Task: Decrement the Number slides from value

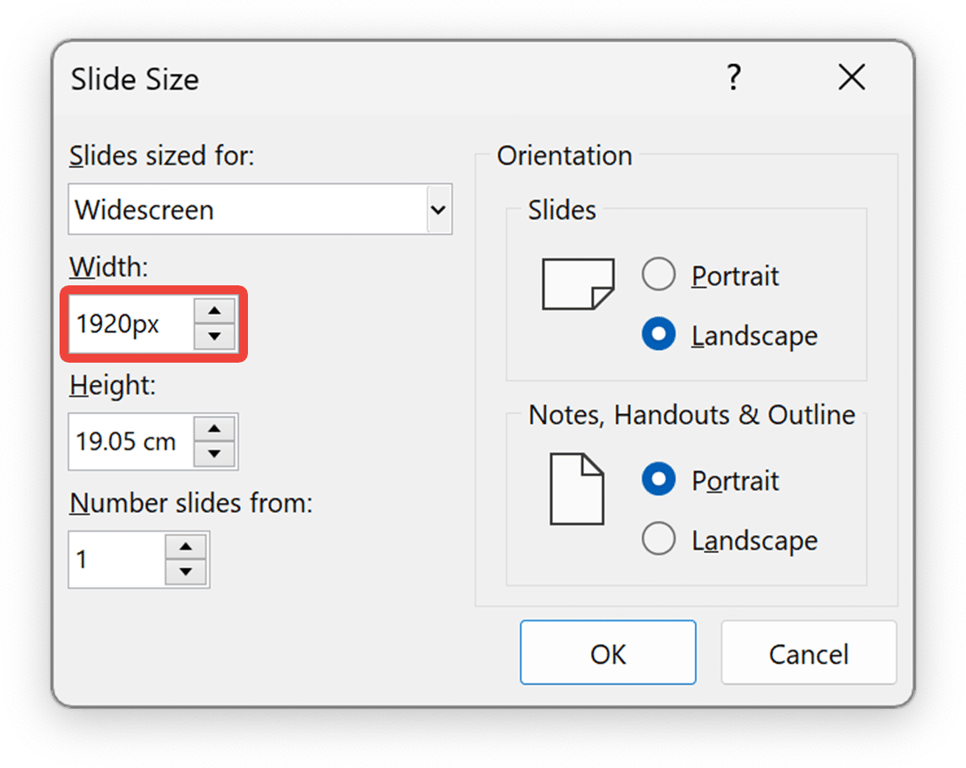Action: (x=185, y=572)
